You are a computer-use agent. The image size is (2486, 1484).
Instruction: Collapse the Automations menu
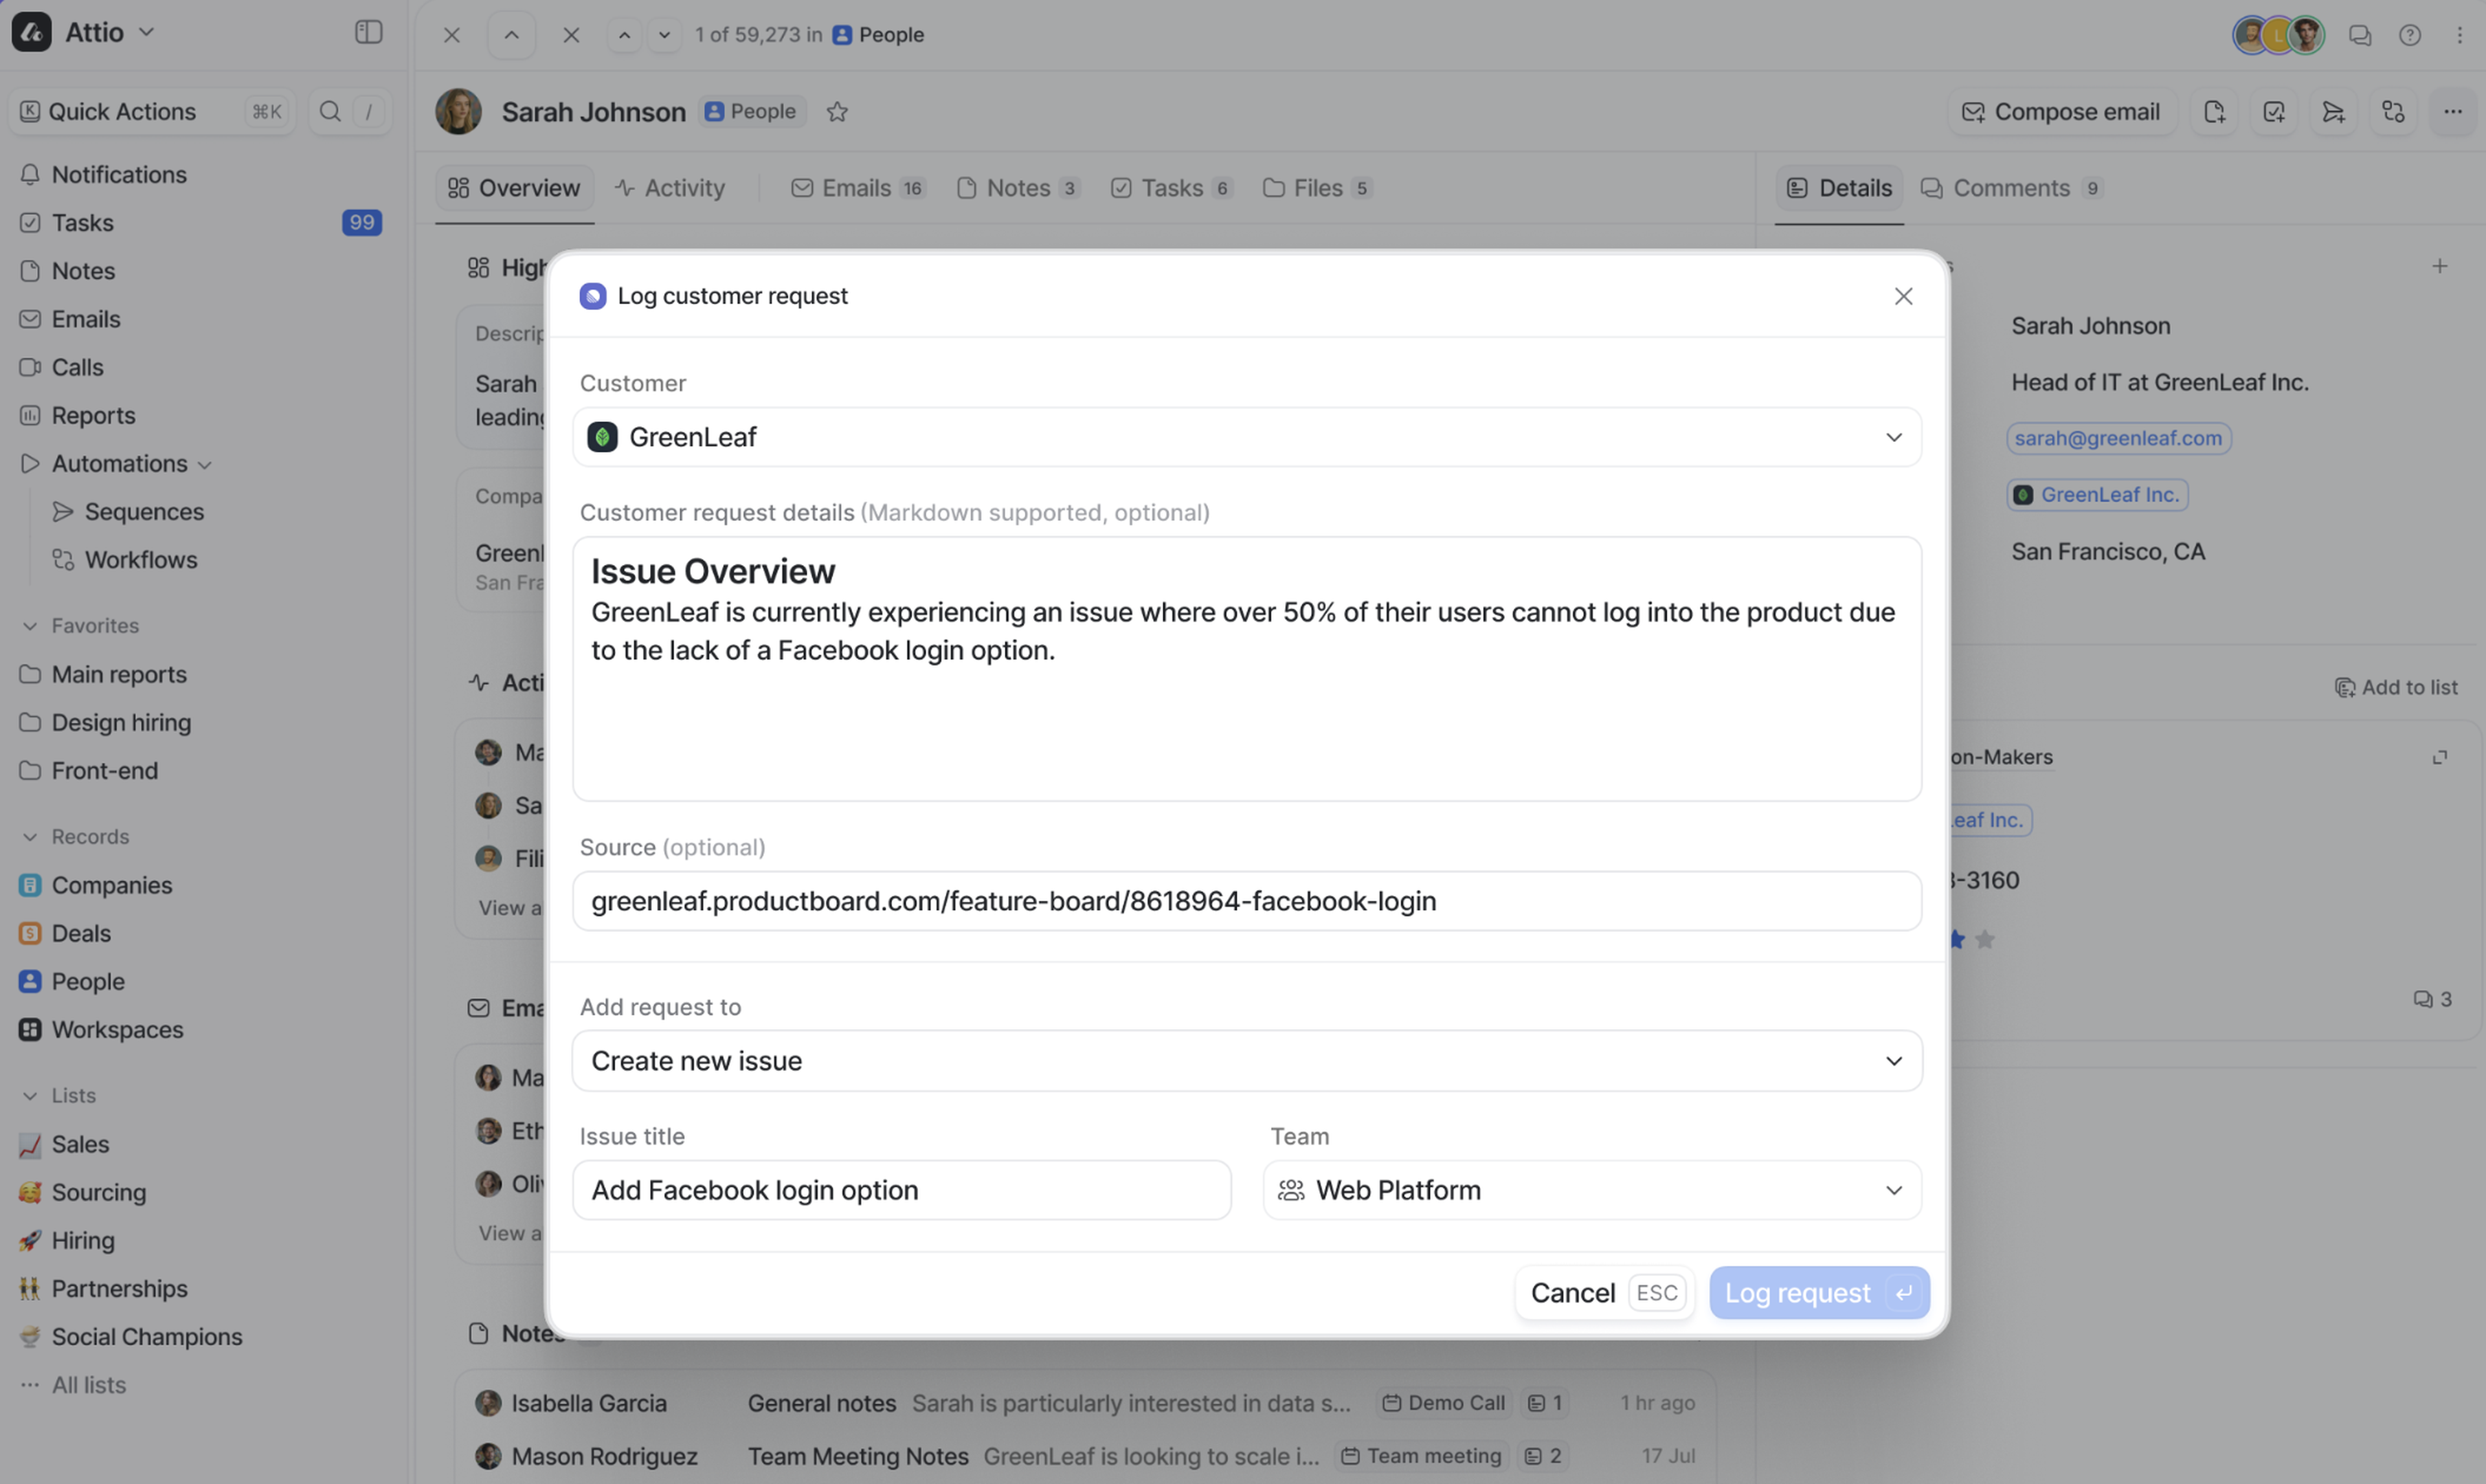point(205,465)
